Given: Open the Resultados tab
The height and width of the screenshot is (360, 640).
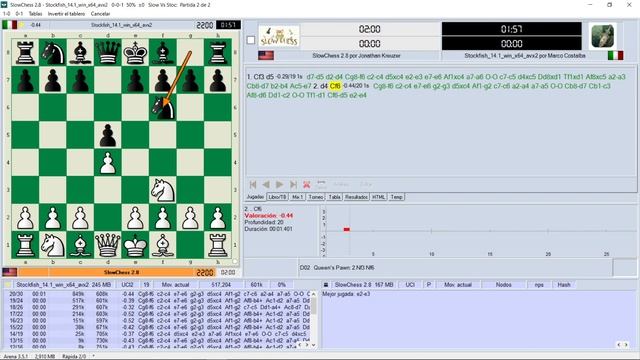Looking at the screenshot, I should tap(356, 197).
